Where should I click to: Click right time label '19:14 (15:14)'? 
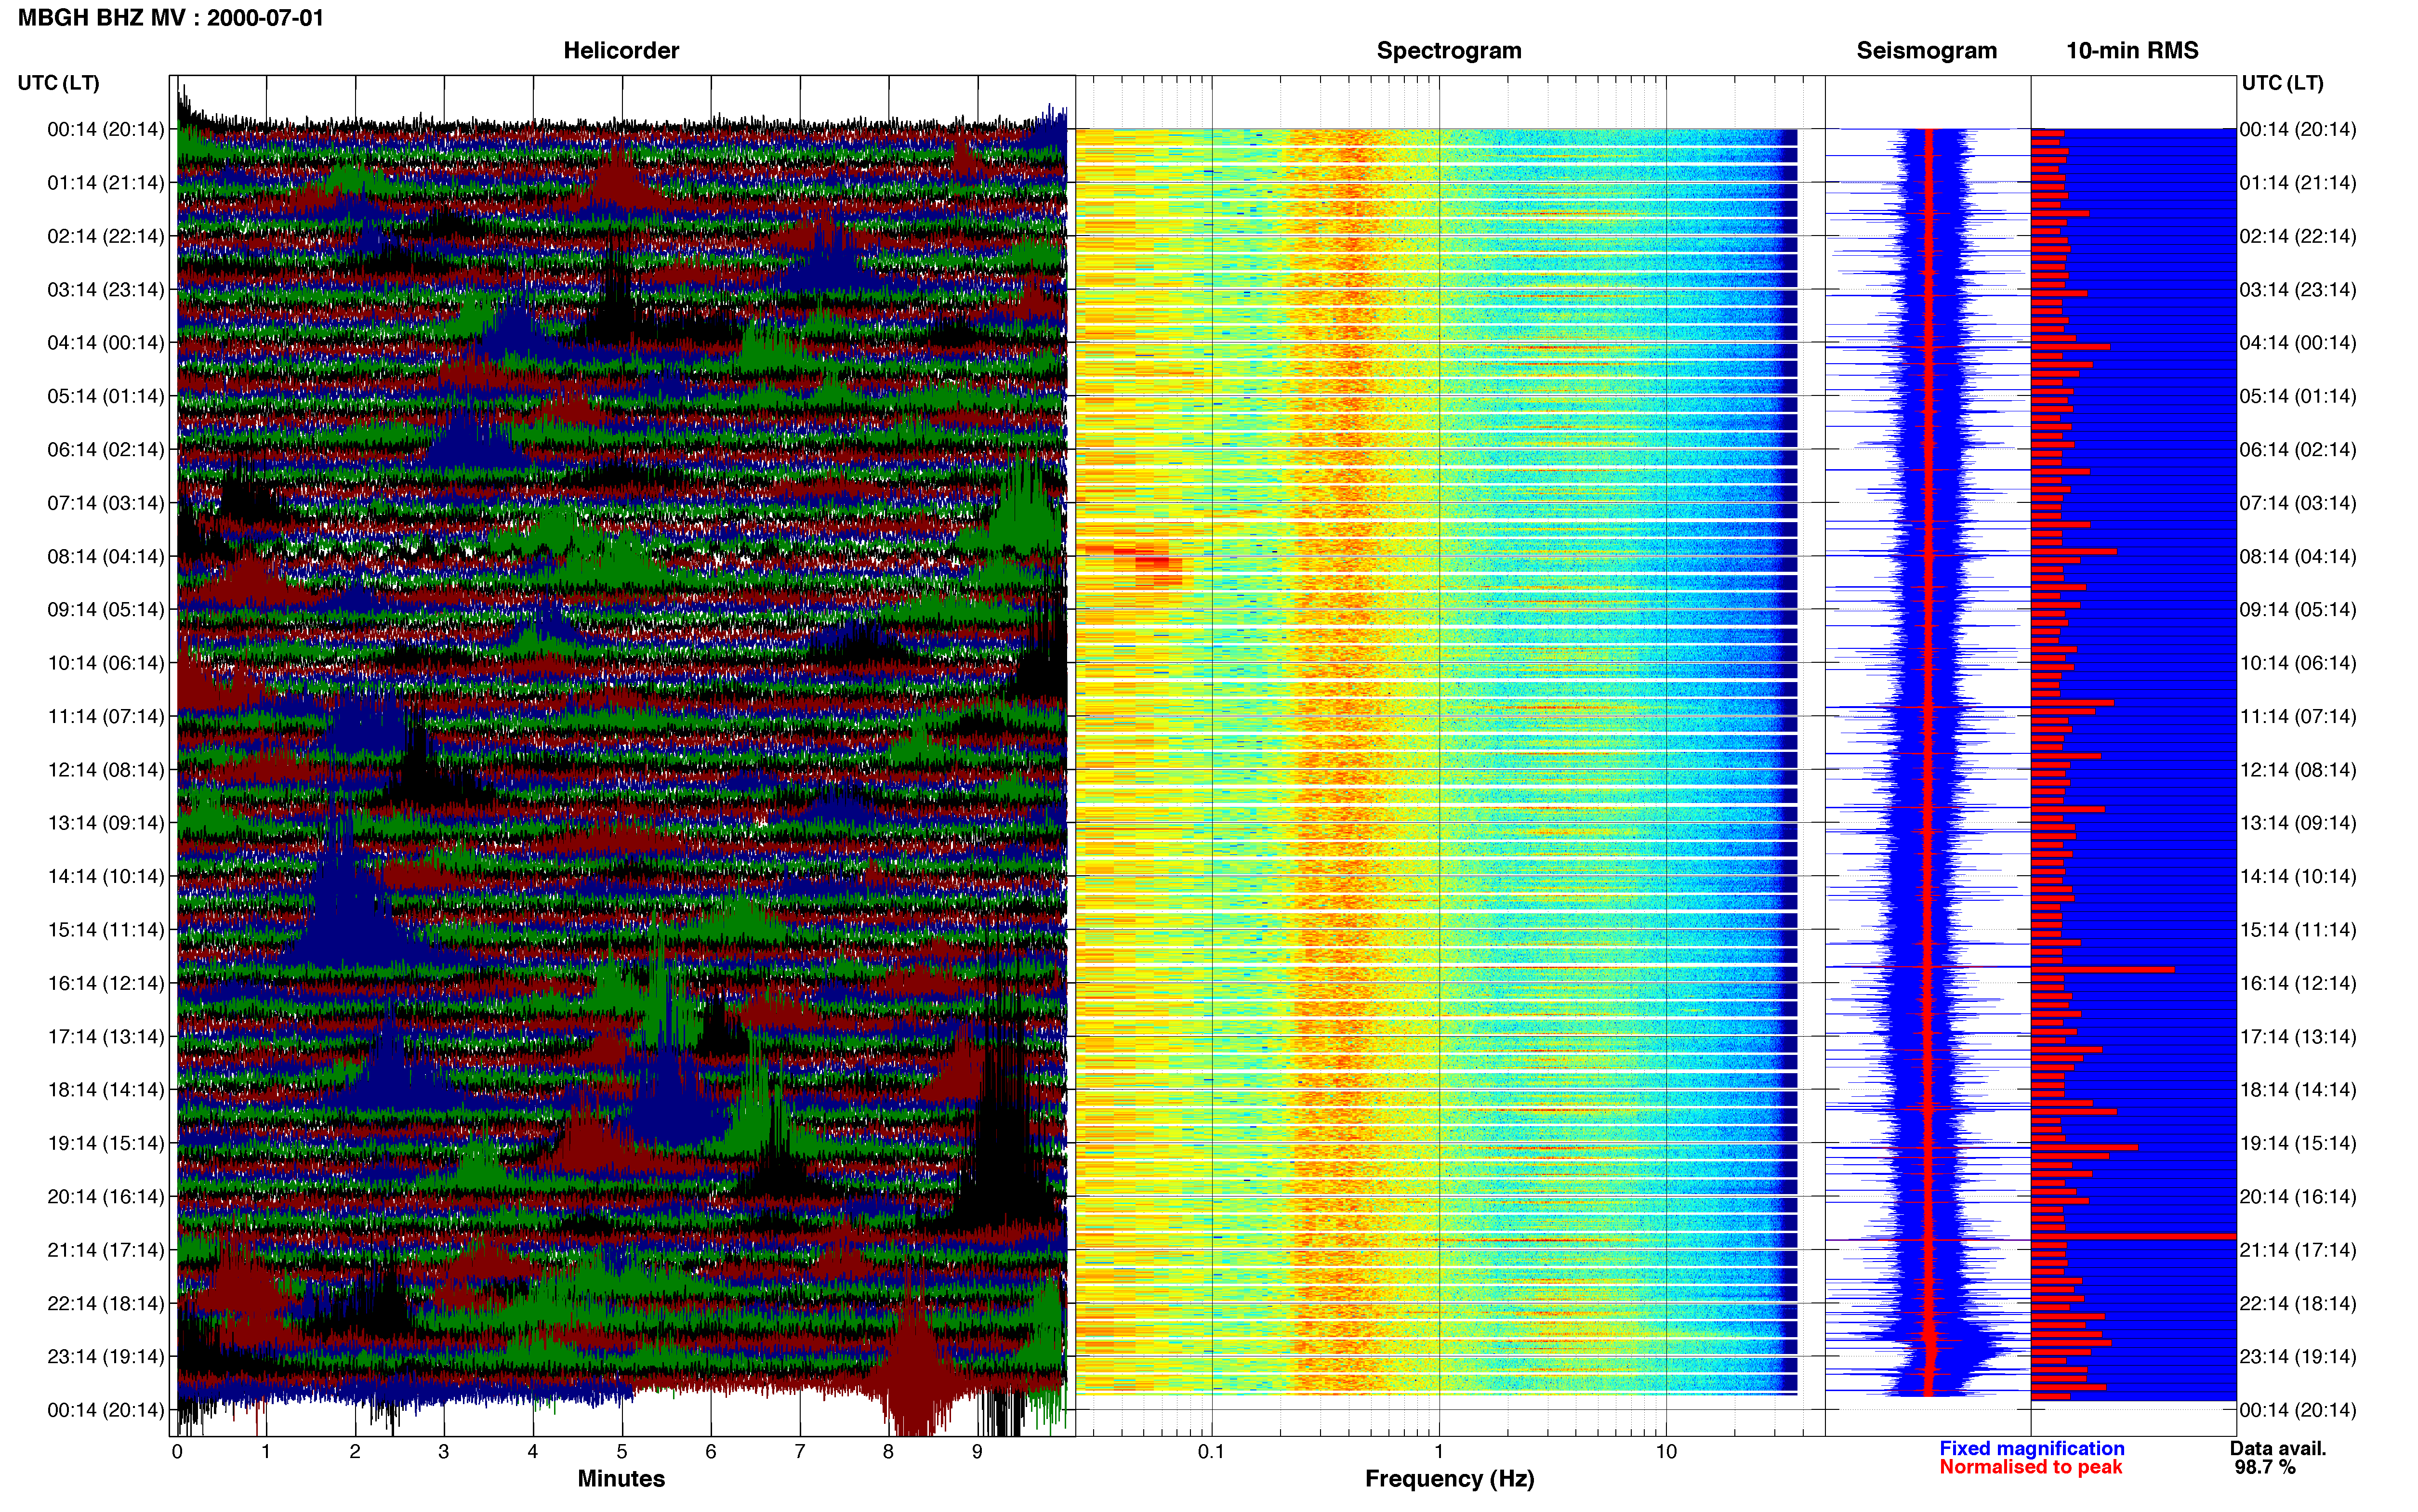point(2298,1143)
